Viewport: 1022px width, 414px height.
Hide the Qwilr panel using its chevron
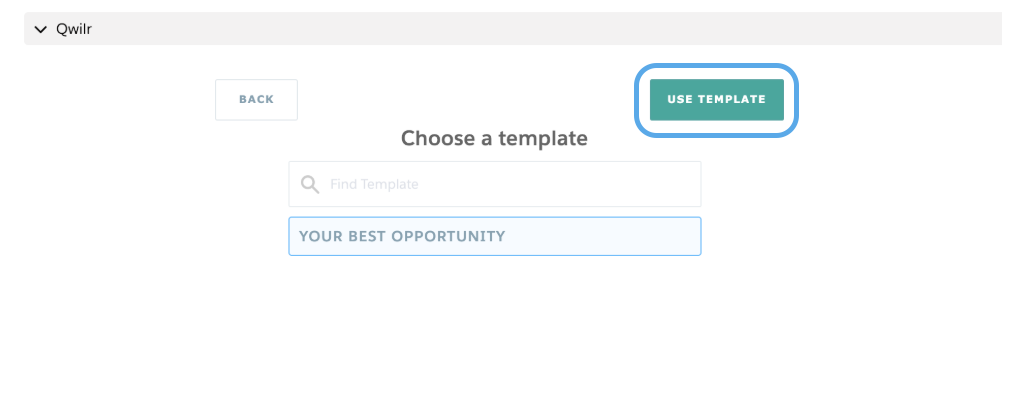(40, 29)
